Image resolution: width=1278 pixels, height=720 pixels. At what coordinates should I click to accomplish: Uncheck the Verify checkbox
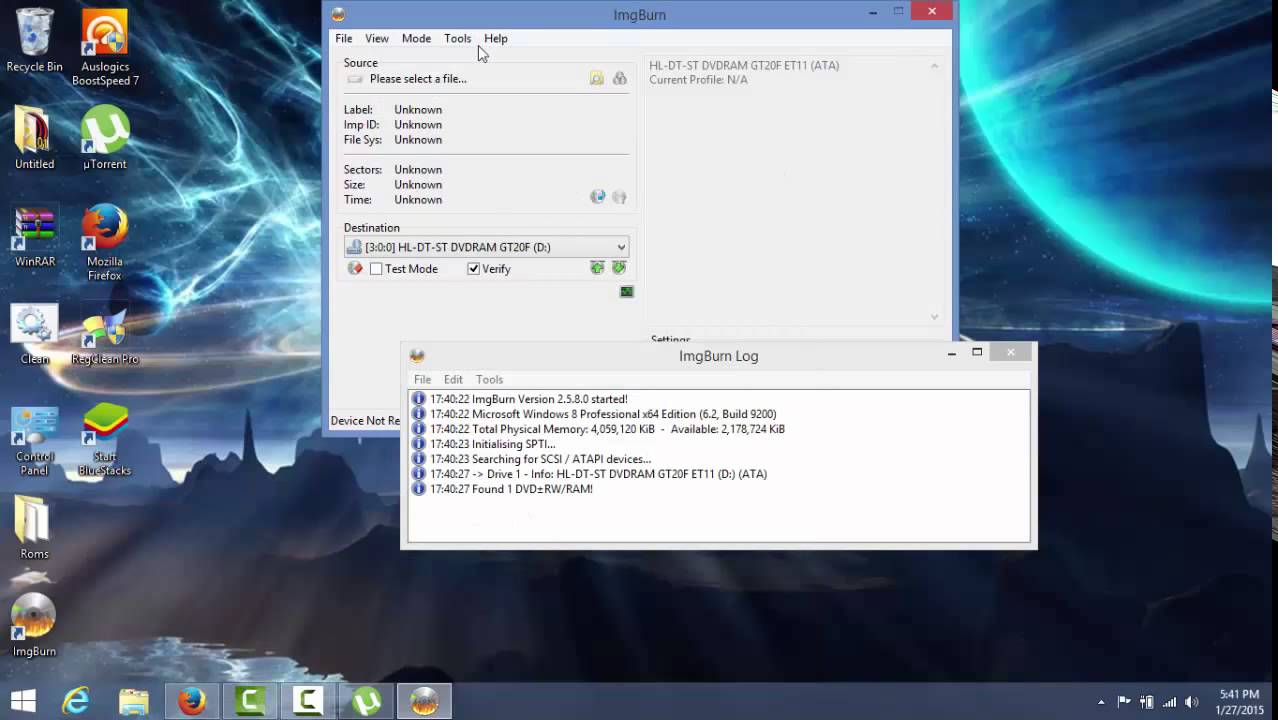coord(474,269)
